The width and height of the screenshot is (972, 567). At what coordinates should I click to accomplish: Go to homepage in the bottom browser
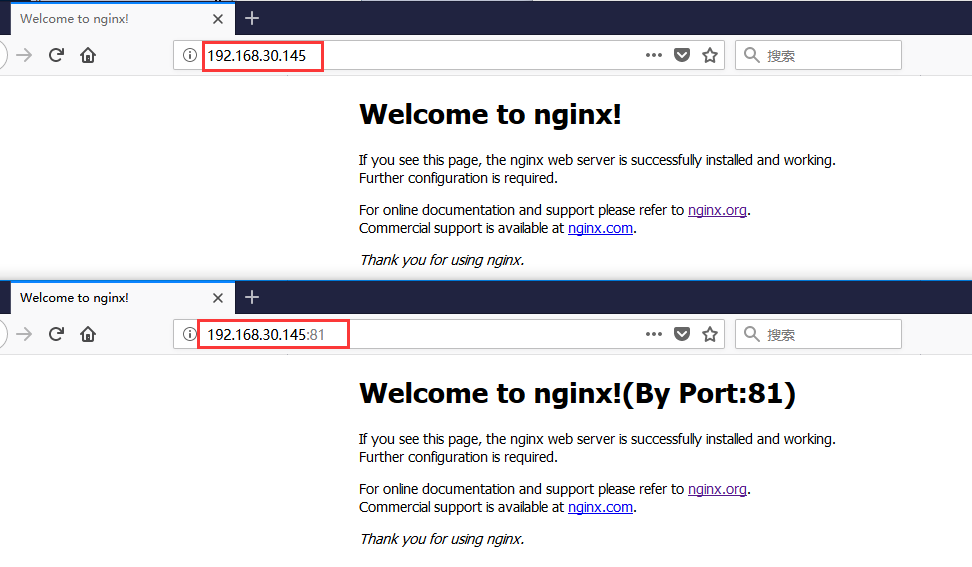tap(88, 334)
